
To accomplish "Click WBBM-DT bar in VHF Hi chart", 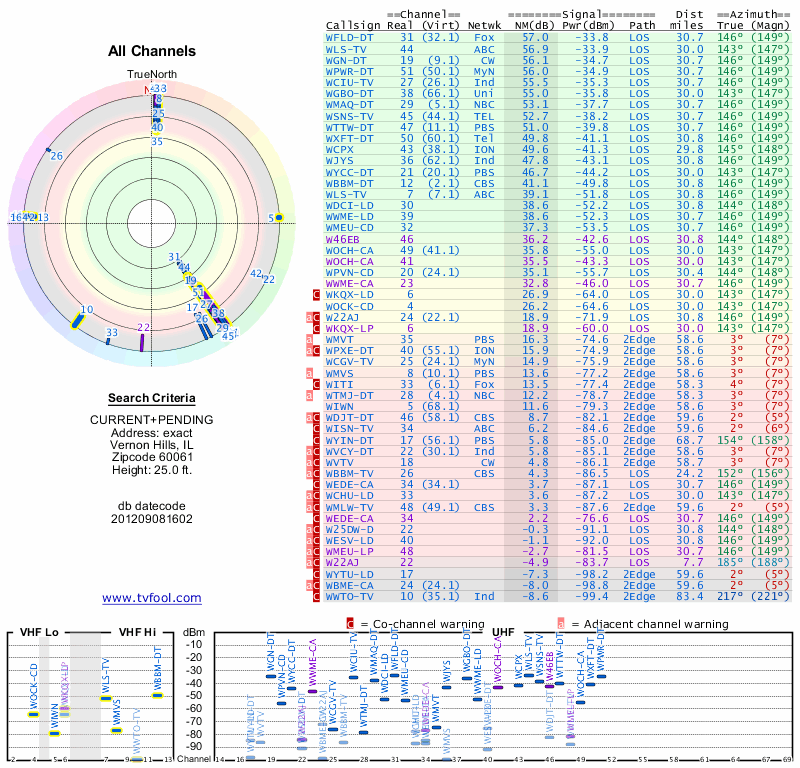I will tap(157, 695).
